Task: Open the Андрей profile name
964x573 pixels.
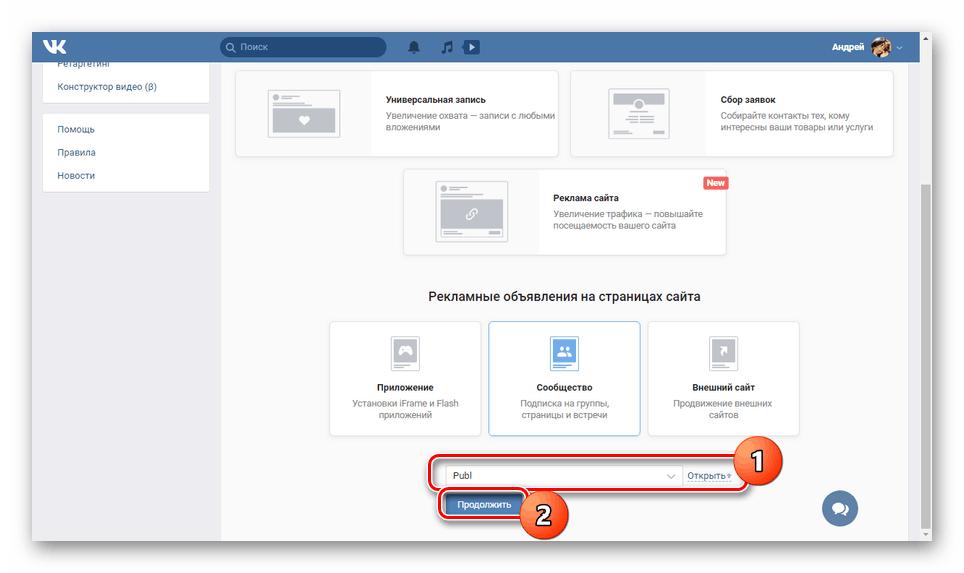Action: [x=848, y=47]
